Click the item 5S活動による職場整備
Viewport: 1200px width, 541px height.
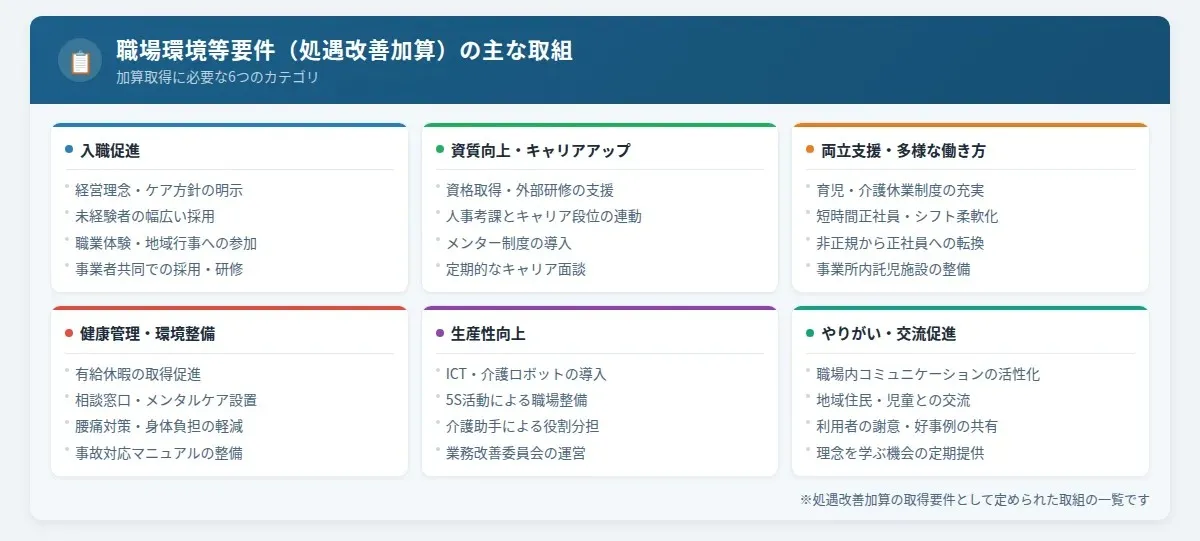(517, 400)
